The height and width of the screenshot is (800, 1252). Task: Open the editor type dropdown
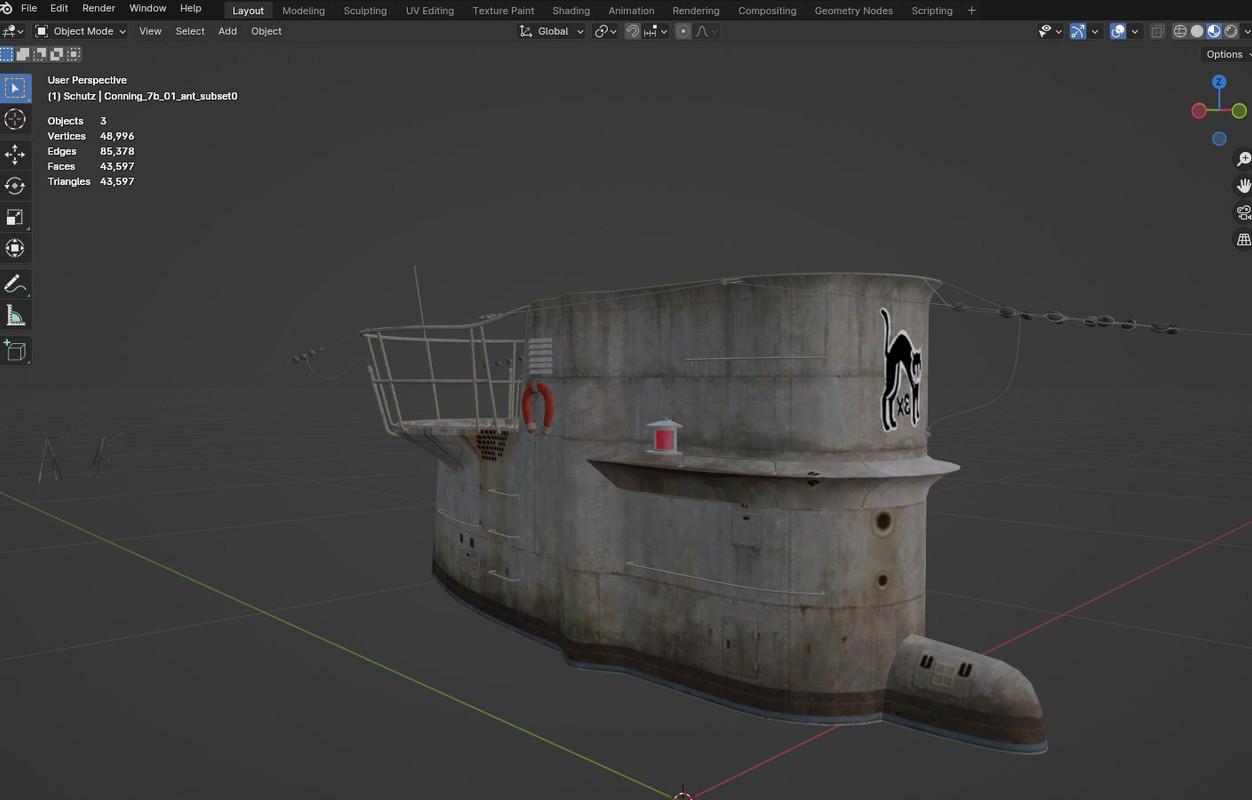pyautogui.click(x=13, y=31)
